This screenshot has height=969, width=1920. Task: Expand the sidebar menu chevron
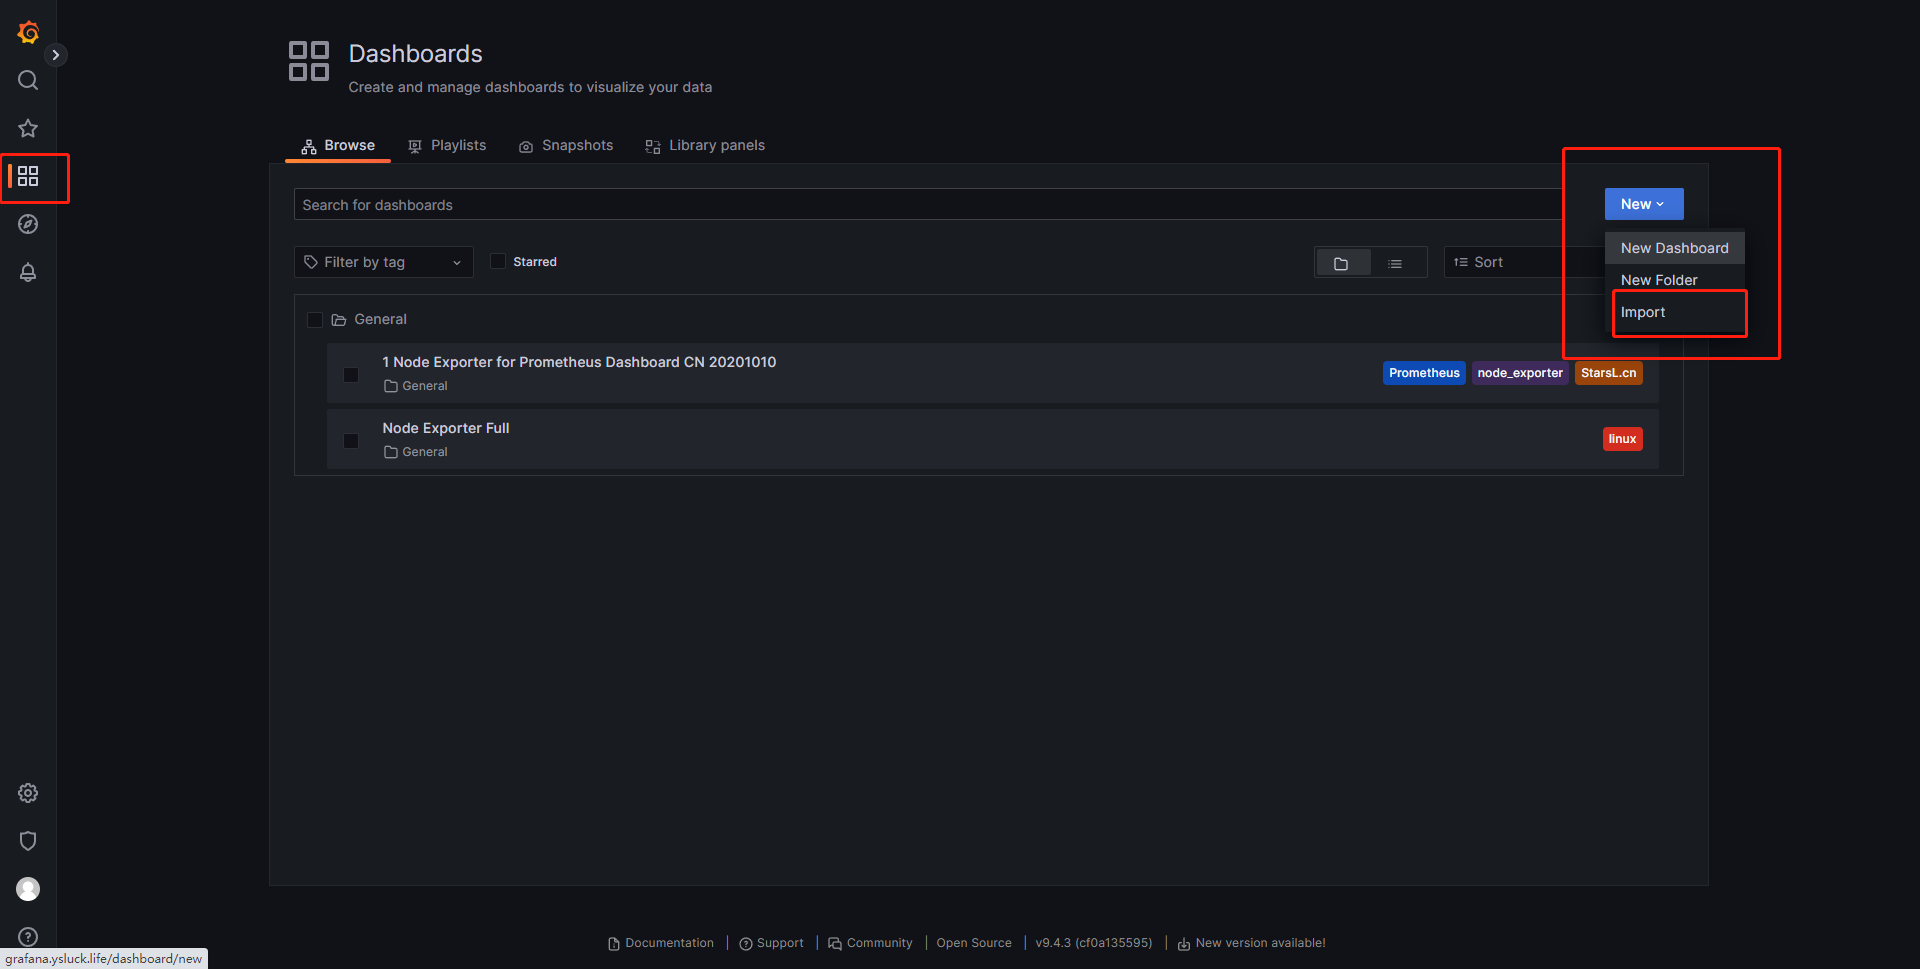[56, 55]
